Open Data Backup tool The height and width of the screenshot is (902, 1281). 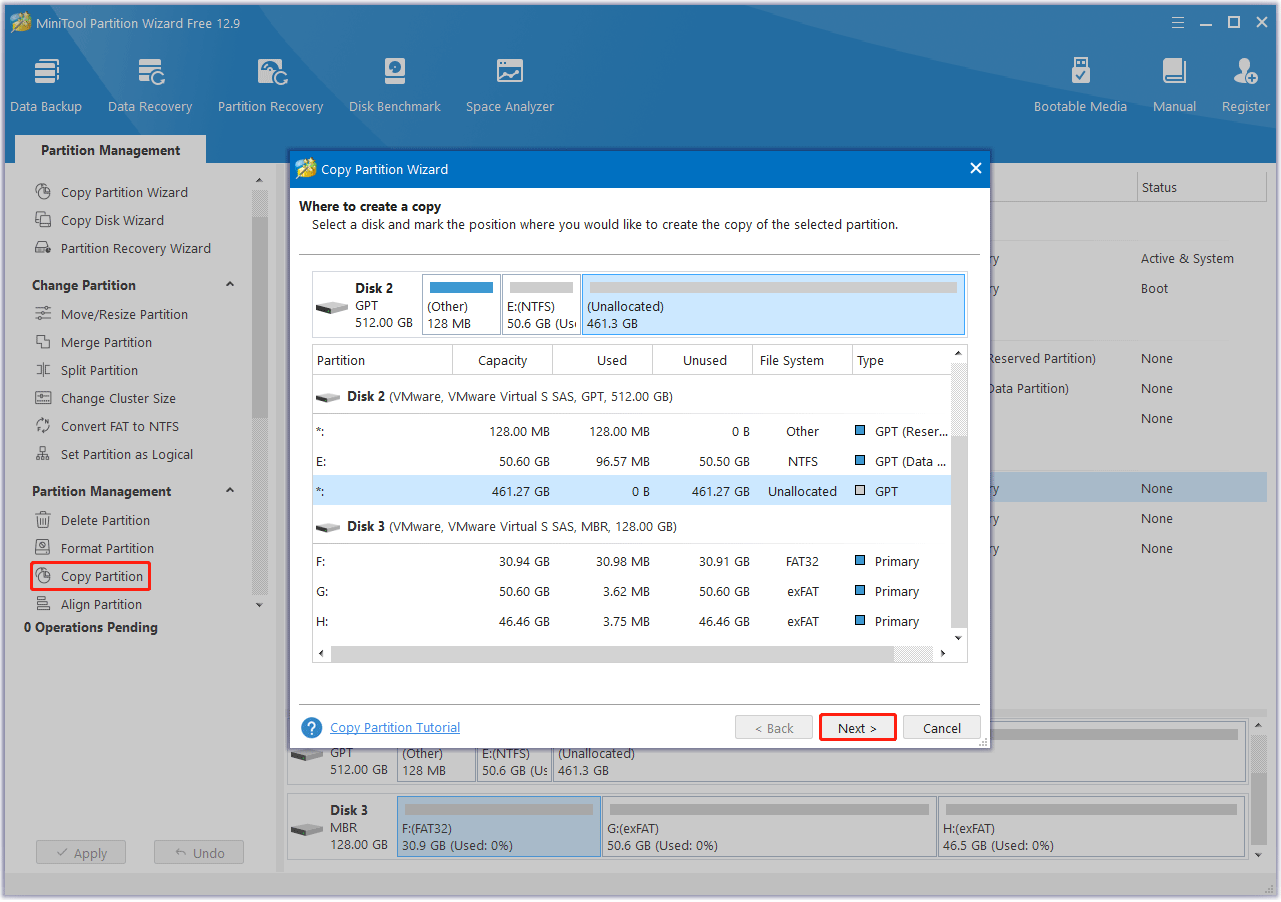[x=46, y=86]
